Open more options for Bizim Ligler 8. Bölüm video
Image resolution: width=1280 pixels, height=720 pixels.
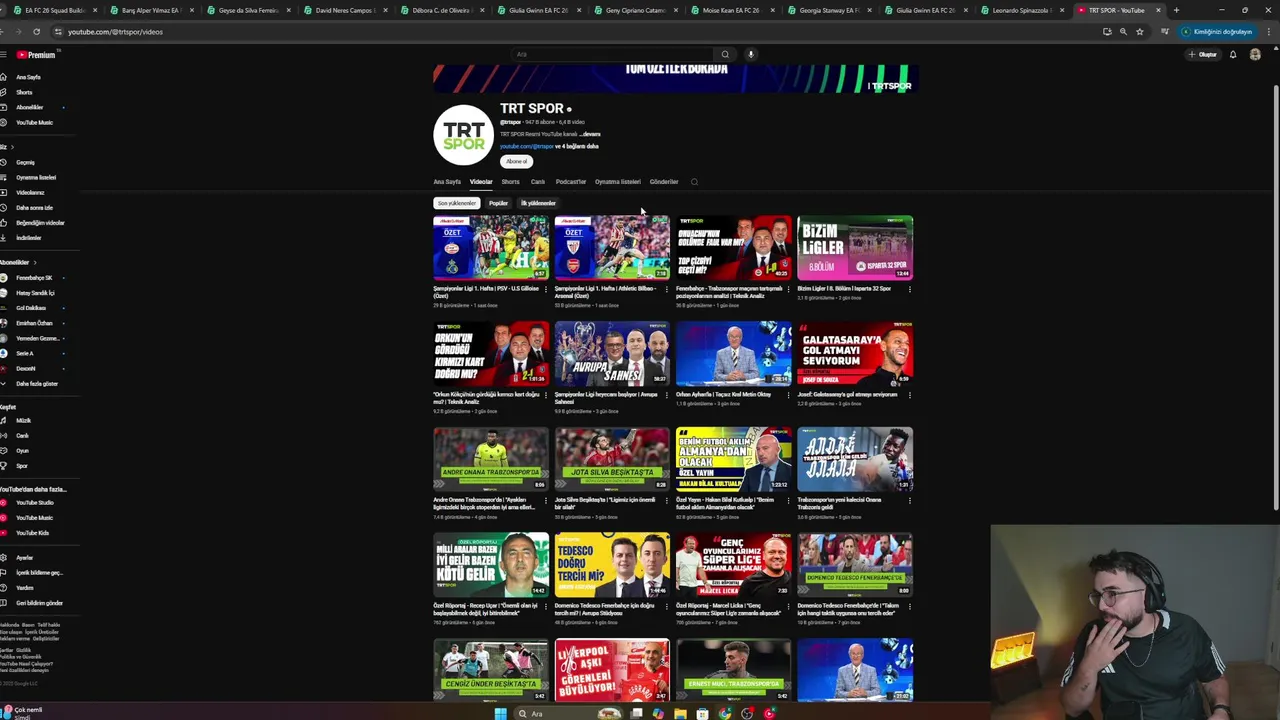[909, 289]
